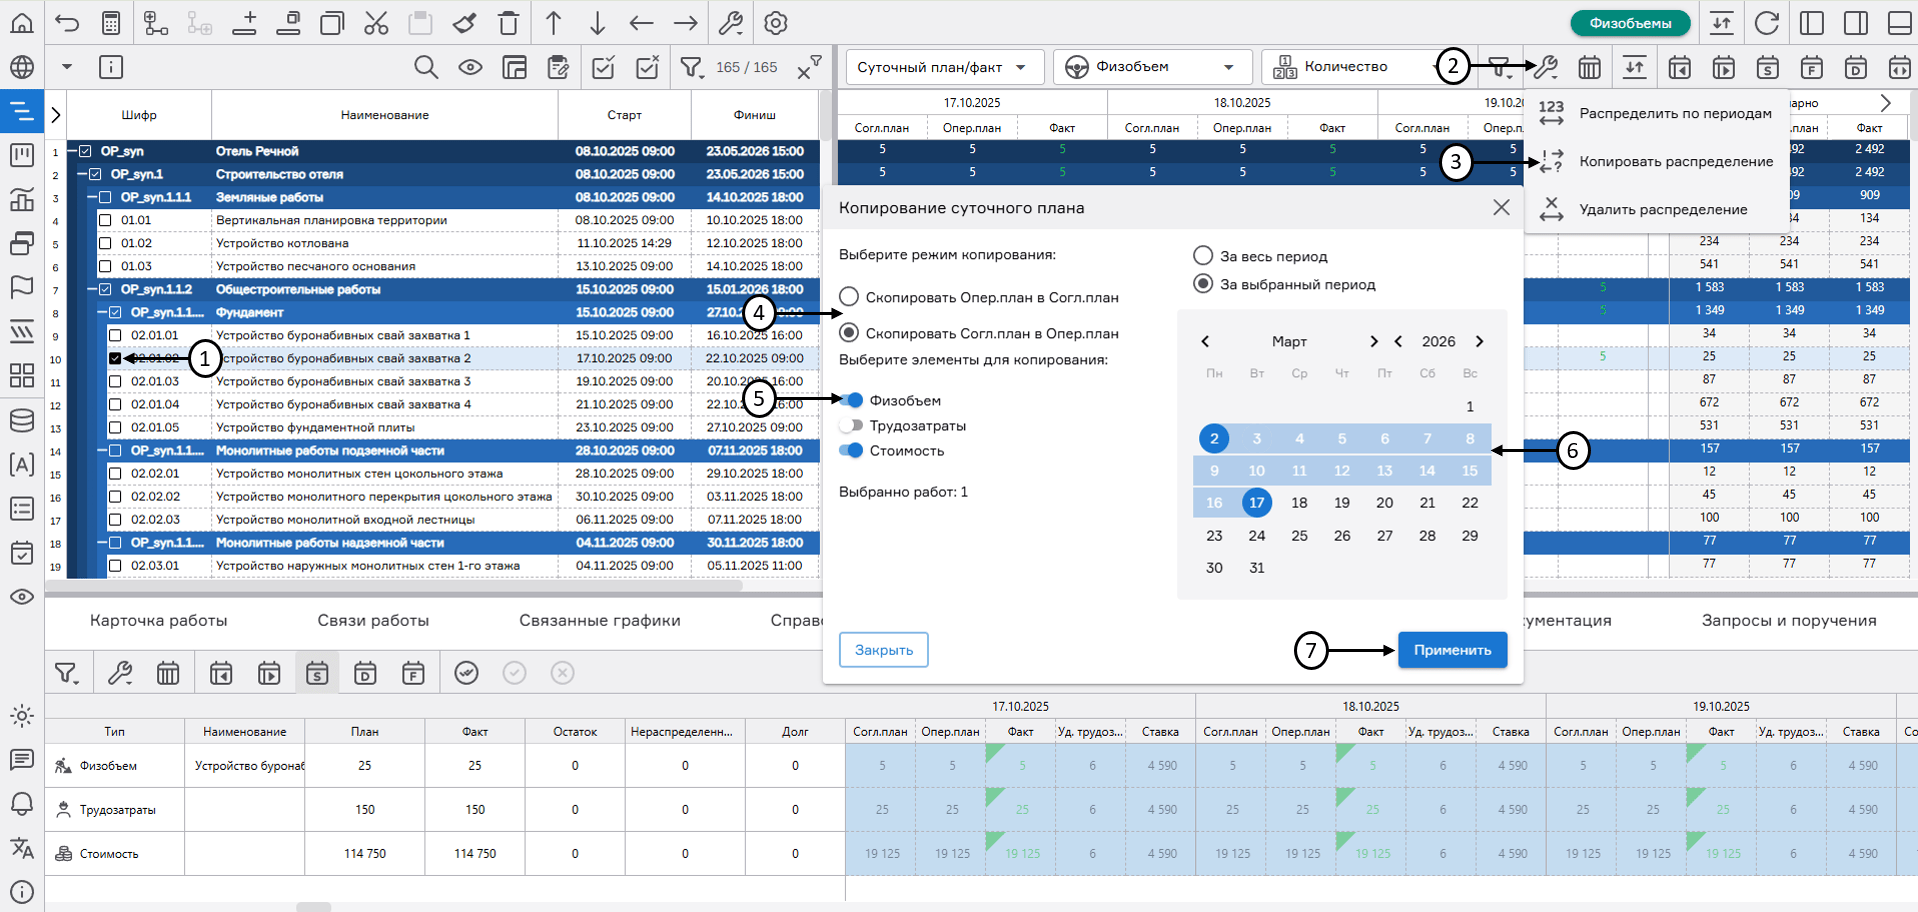The width and height of the screenshot is (1918, 912).
Task: Choose 'Копировать распределение' menu item
Action: click(x=1675, y=161)
